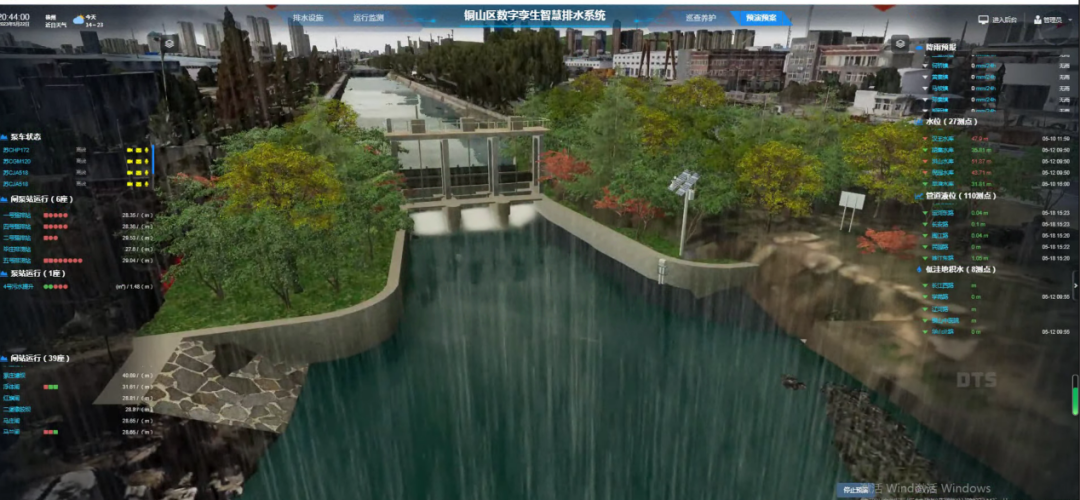This screenshot has width=1080, height=500.
Task: Click the blue scrollbar beside pump vehicle list
Action: tap(154, 157)
